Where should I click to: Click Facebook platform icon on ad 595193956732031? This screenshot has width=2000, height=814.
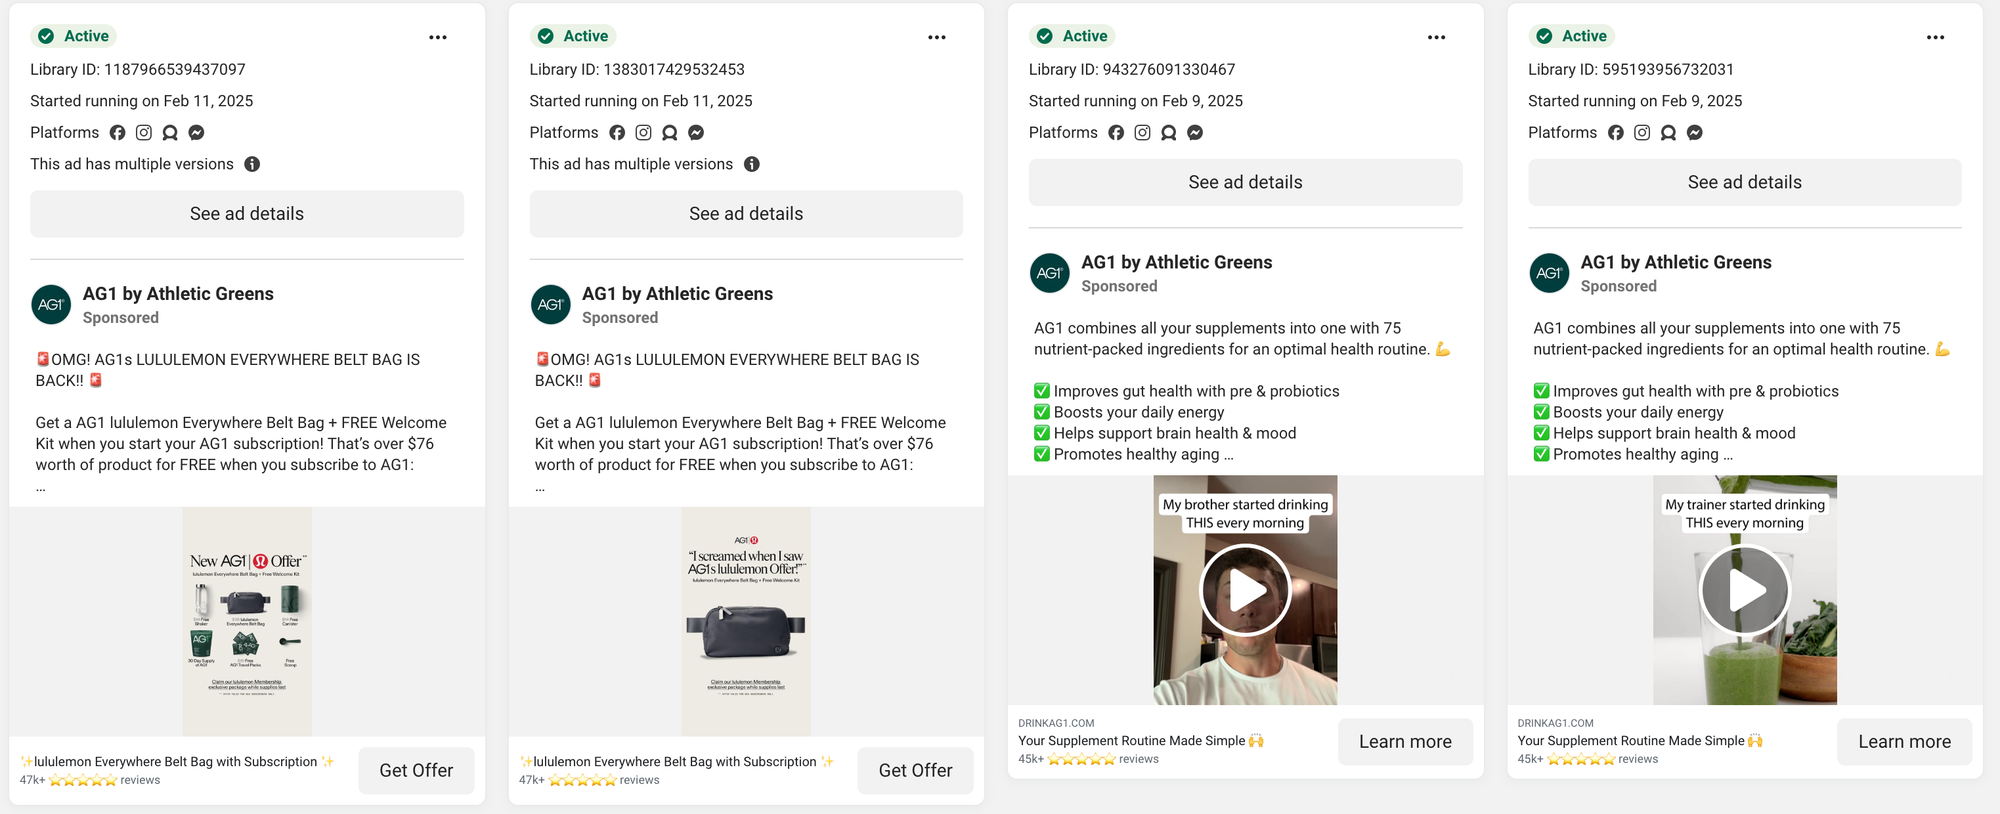pos(1616,132)
